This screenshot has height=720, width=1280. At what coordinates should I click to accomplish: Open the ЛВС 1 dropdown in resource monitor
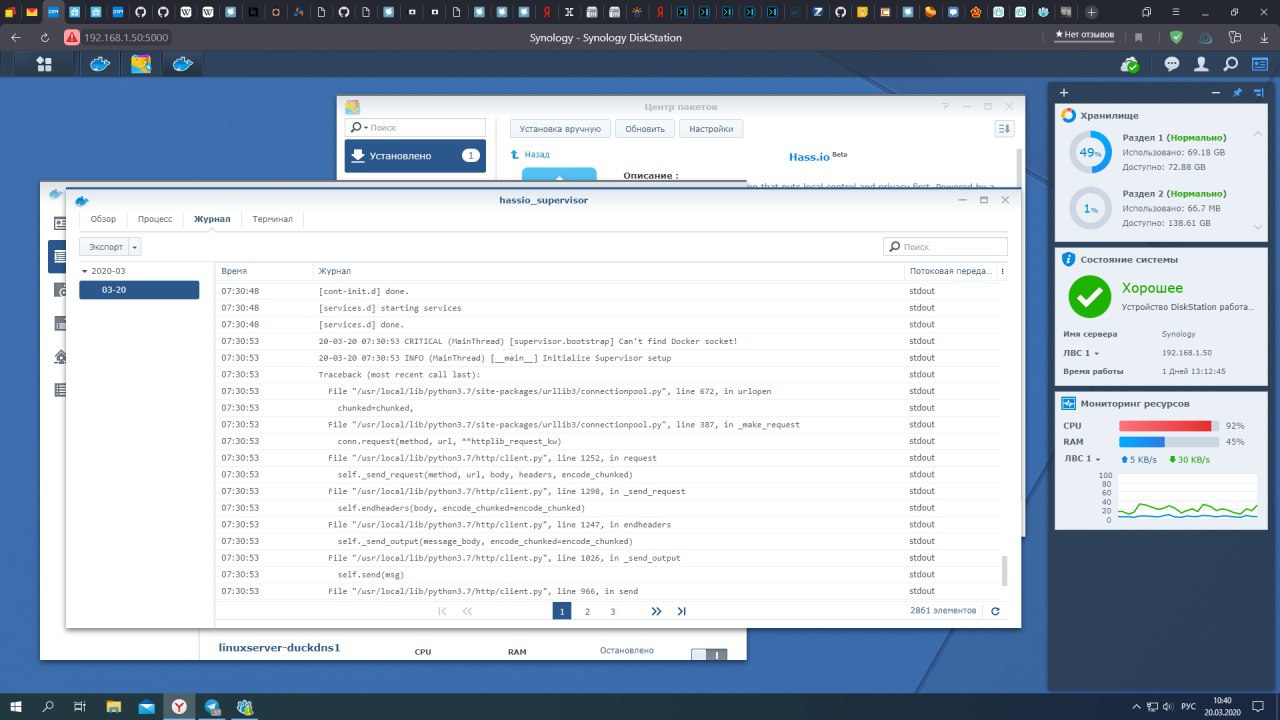(x=1081, y=459)
